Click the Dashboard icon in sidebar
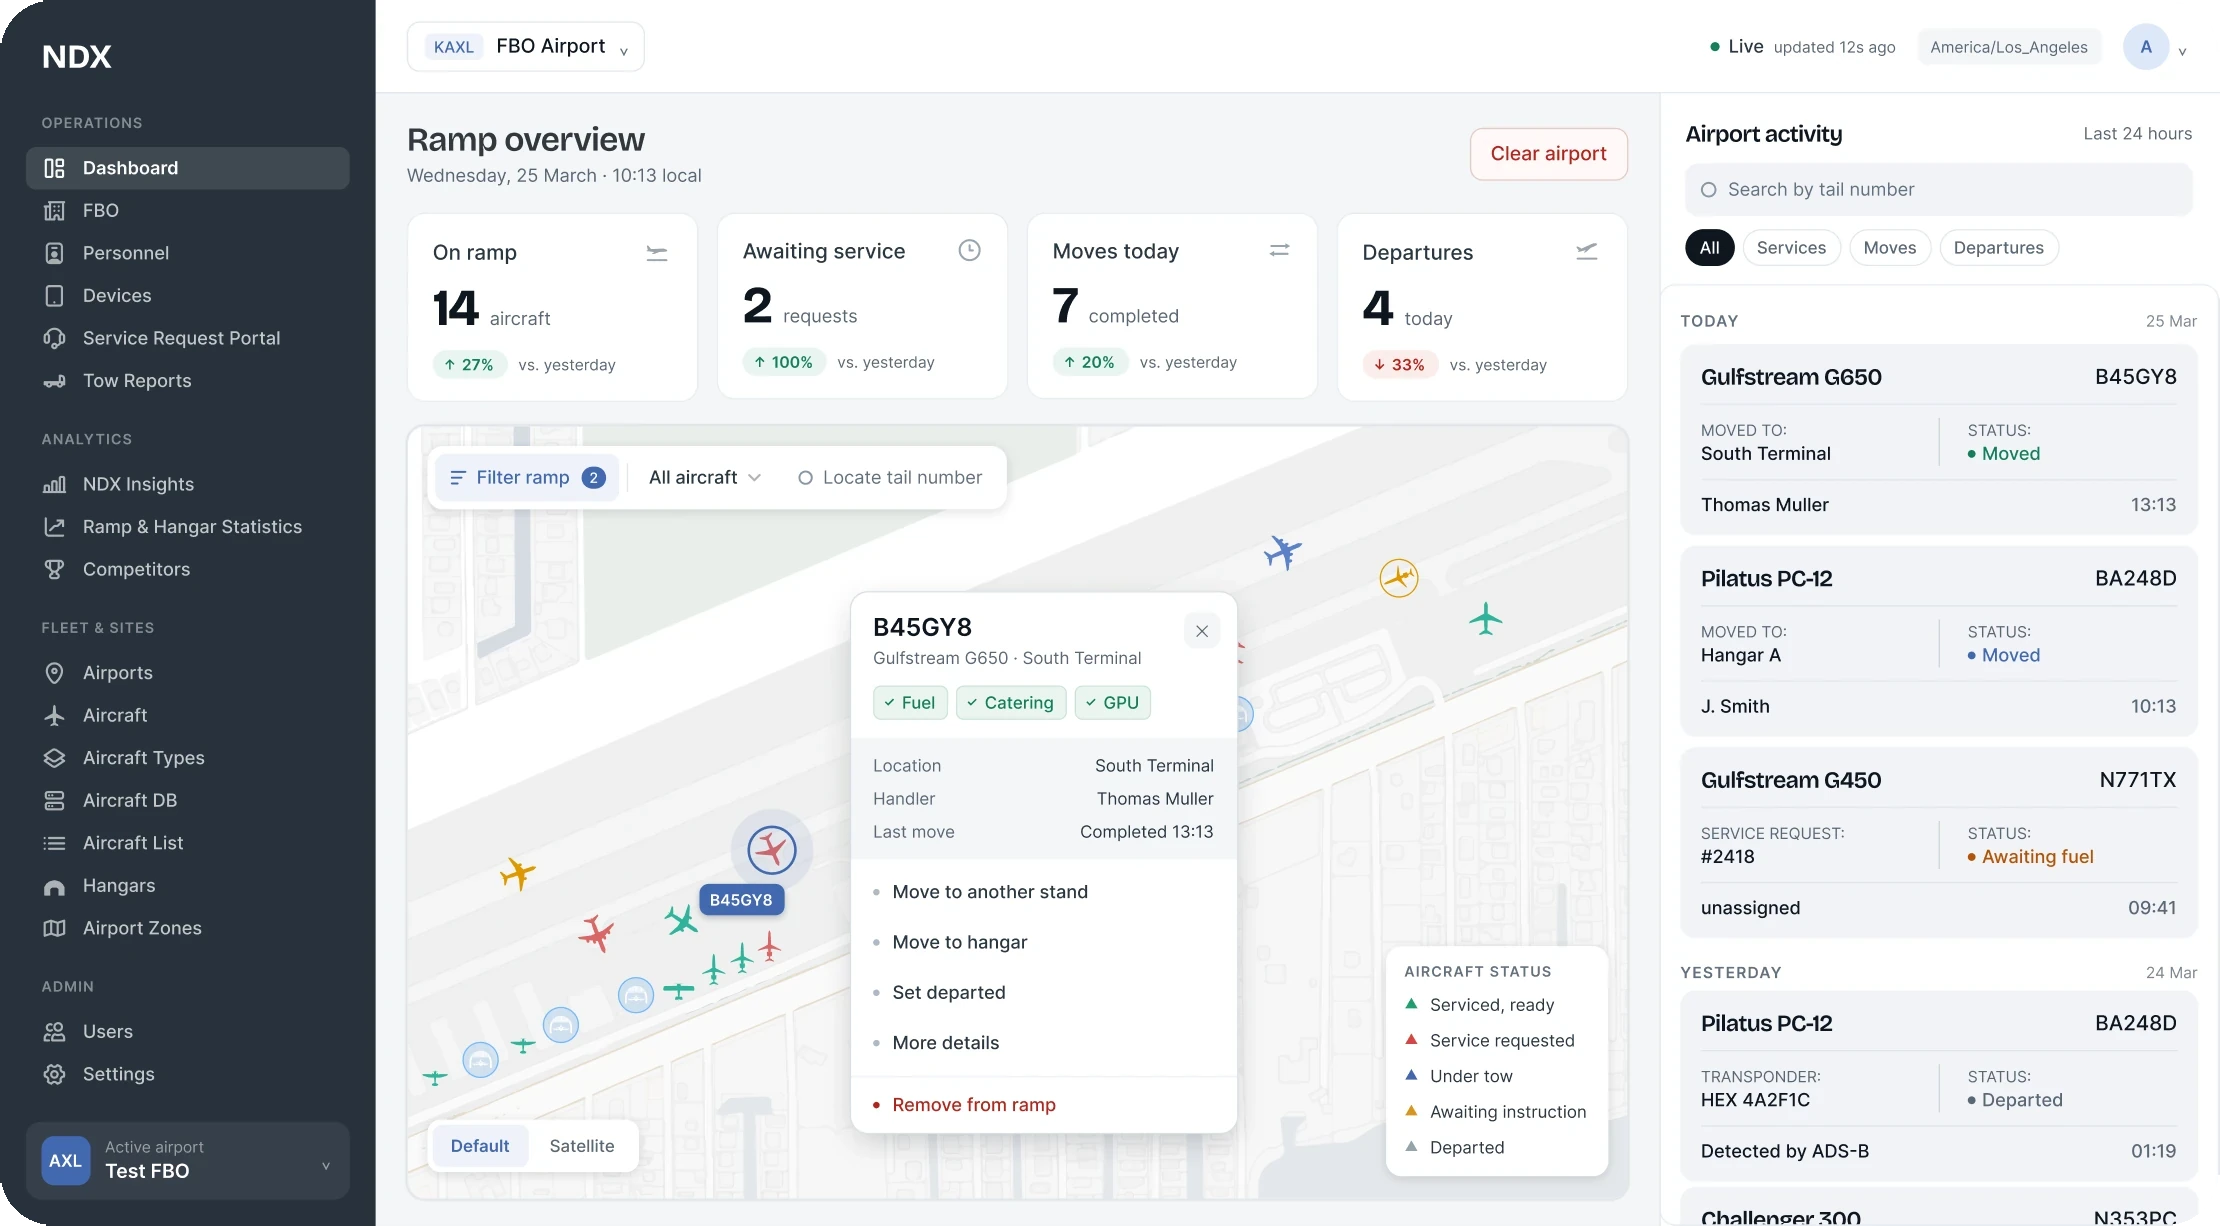2220x1226 pixels. click(55, 168)
